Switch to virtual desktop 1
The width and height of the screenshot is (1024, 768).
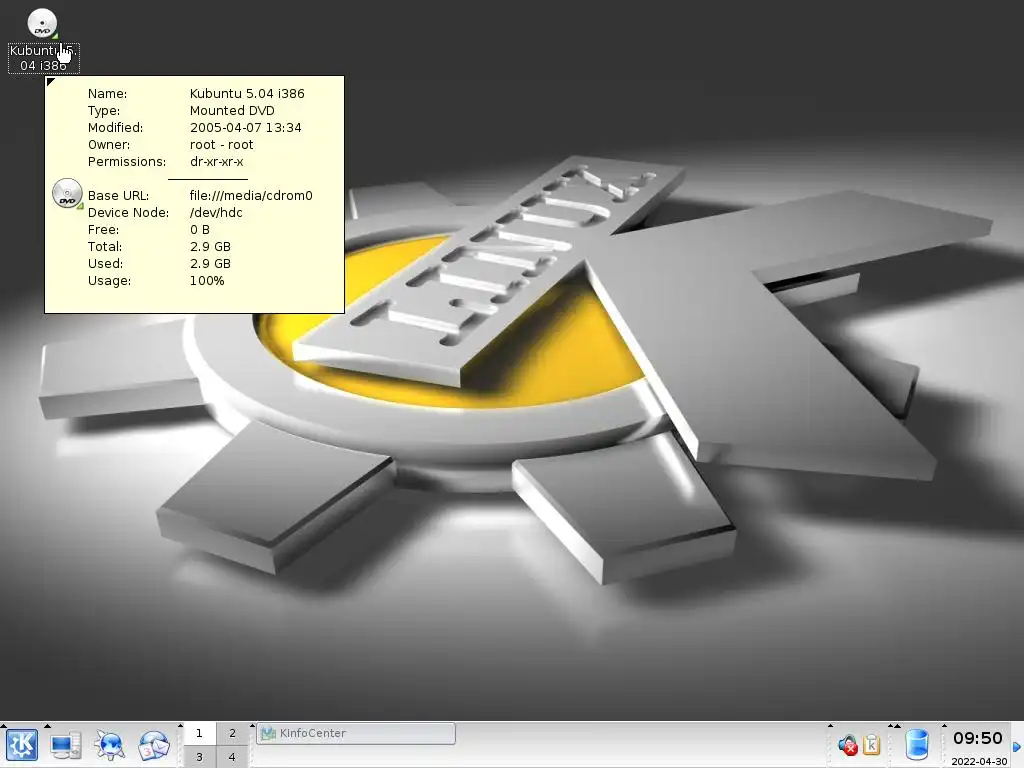[199, 733]
